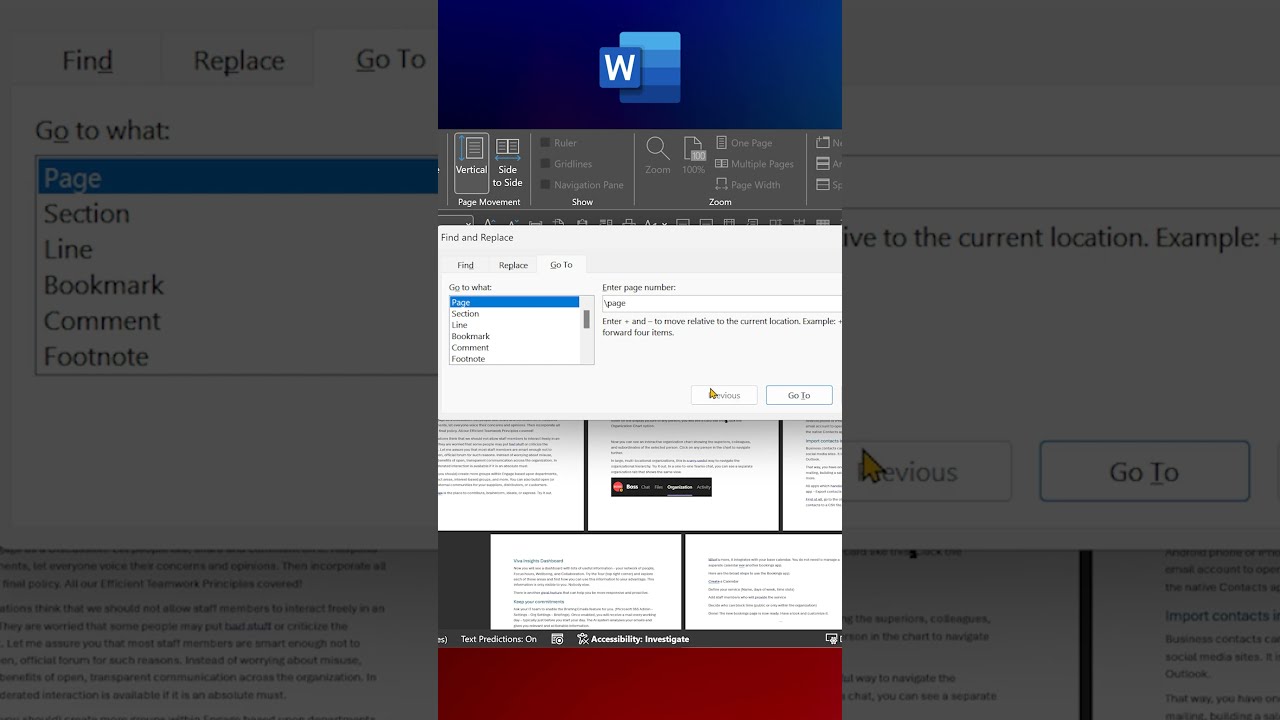Click the Go To button in dialog
Screen dimensions: 1280x720
coord(799,395)
